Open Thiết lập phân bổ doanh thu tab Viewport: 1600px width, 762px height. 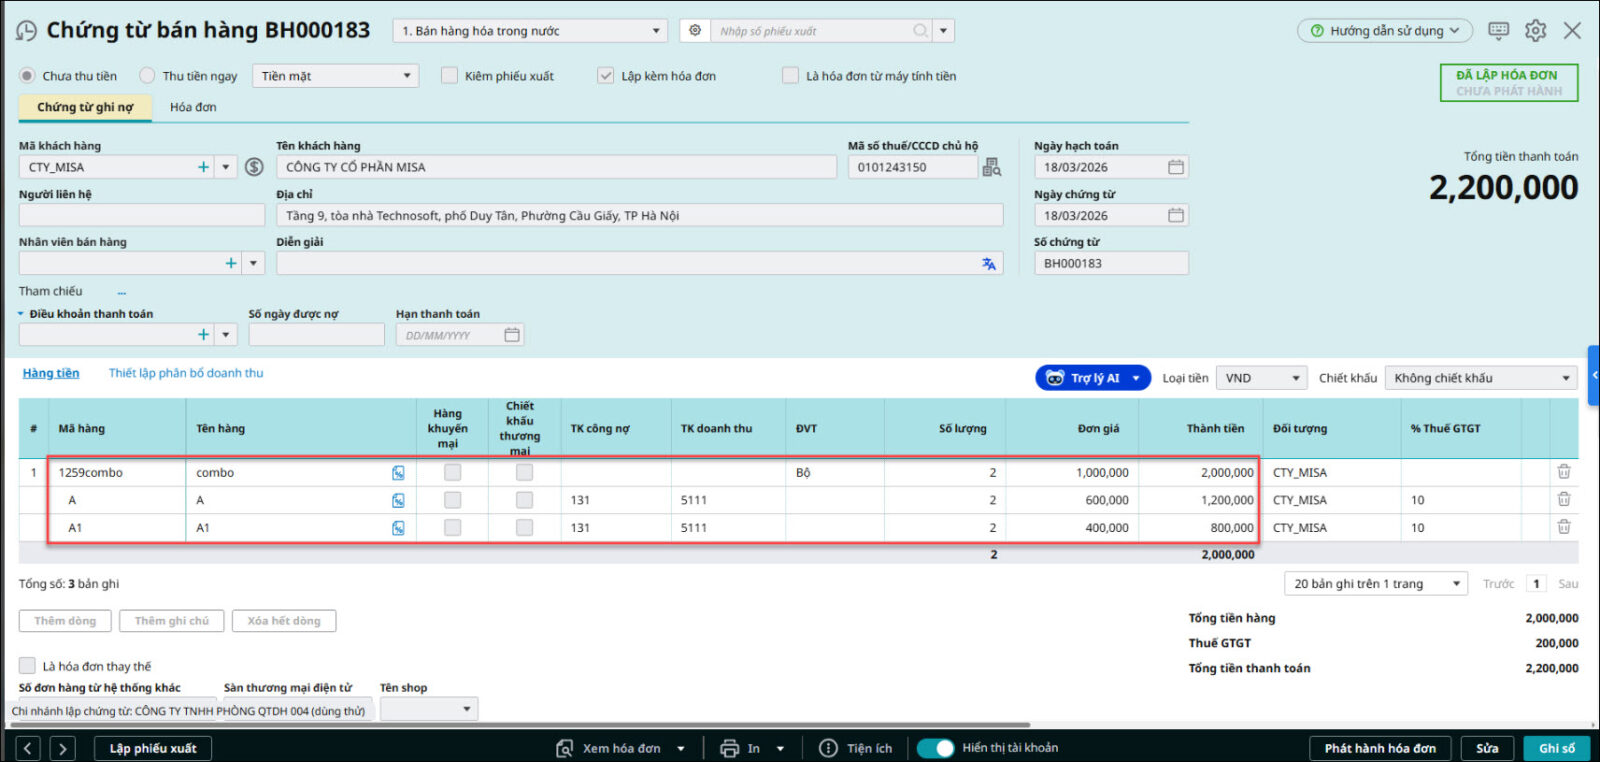click(x=186, y=373)
